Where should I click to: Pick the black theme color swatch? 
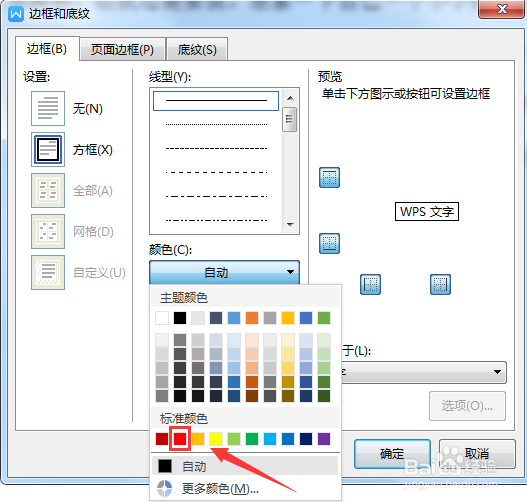click(180, 318)
